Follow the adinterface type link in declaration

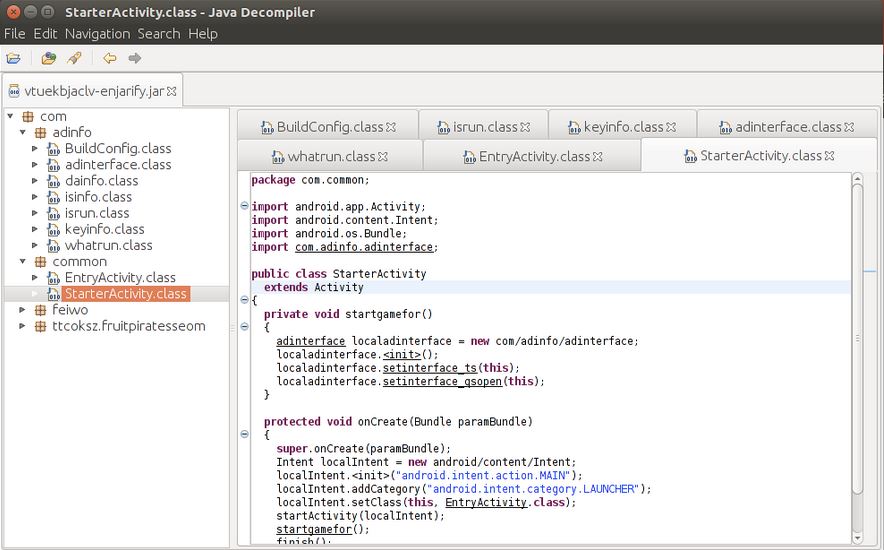coord(311,341)
